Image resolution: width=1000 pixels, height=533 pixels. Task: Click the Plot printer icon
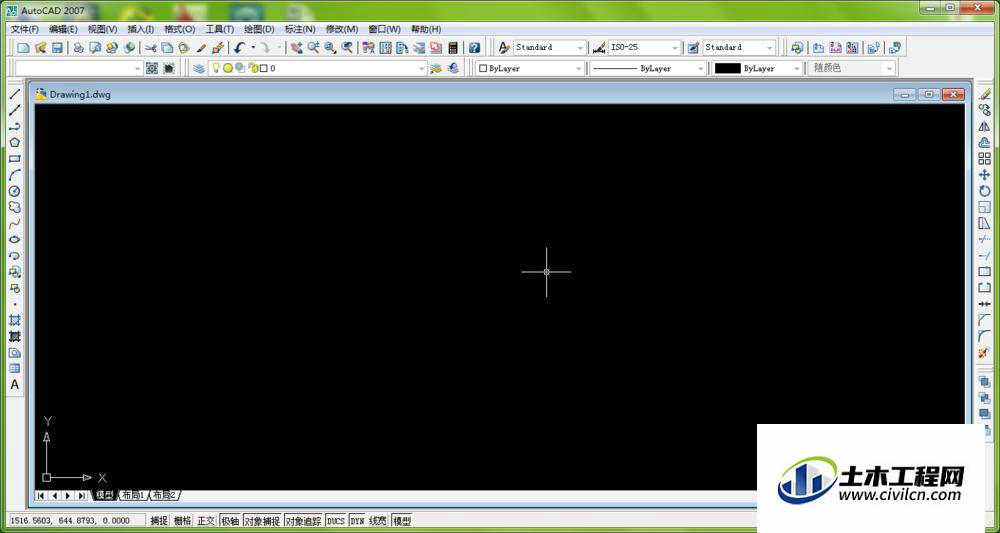[78, 48]
